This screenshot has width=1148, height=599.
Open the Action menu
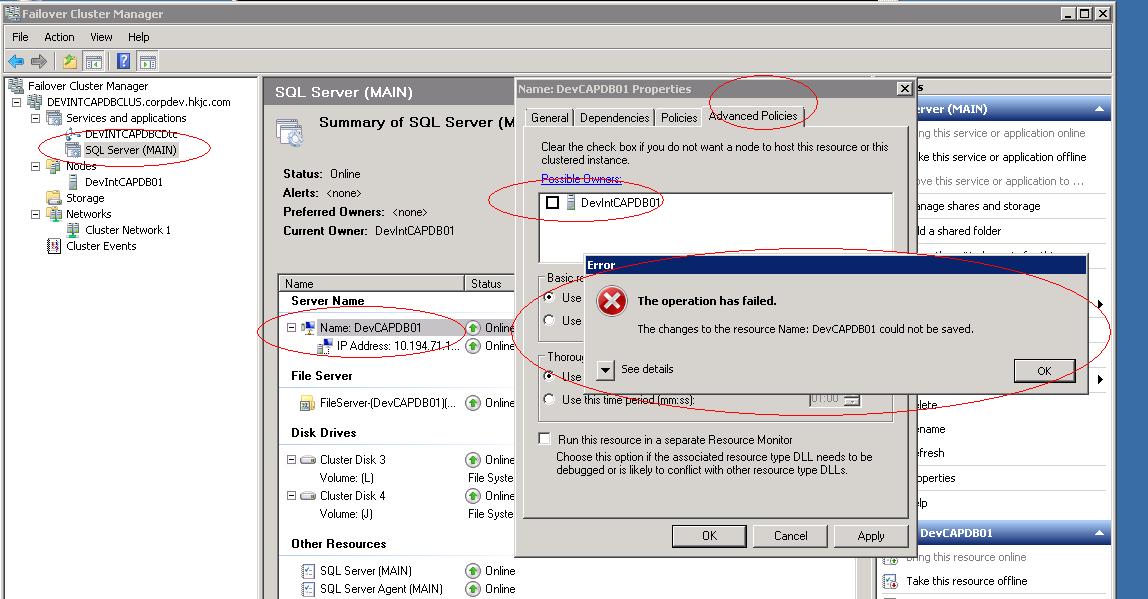coord(59,37)
